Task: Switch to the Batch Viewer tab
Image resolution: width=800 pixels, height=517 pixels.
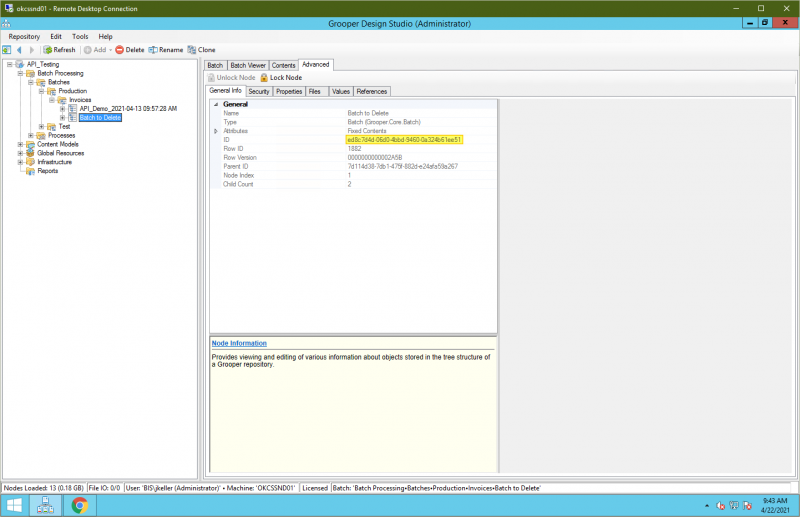Action: pyautogui.click(x=248, y=65)
